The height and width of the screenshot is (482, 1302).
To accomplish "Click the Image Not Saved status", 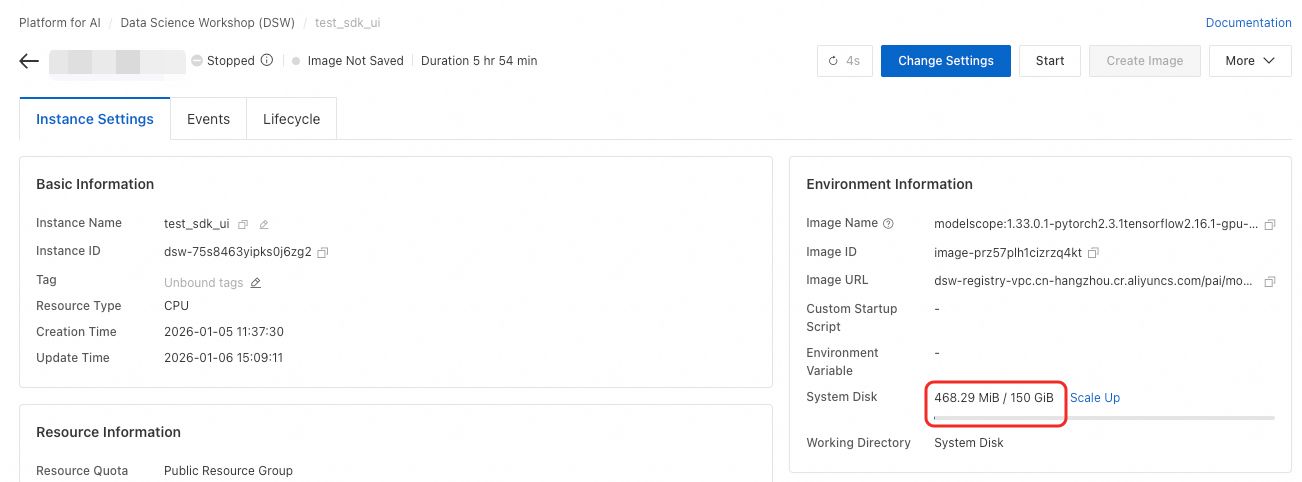I will click(x=356, y=61).
